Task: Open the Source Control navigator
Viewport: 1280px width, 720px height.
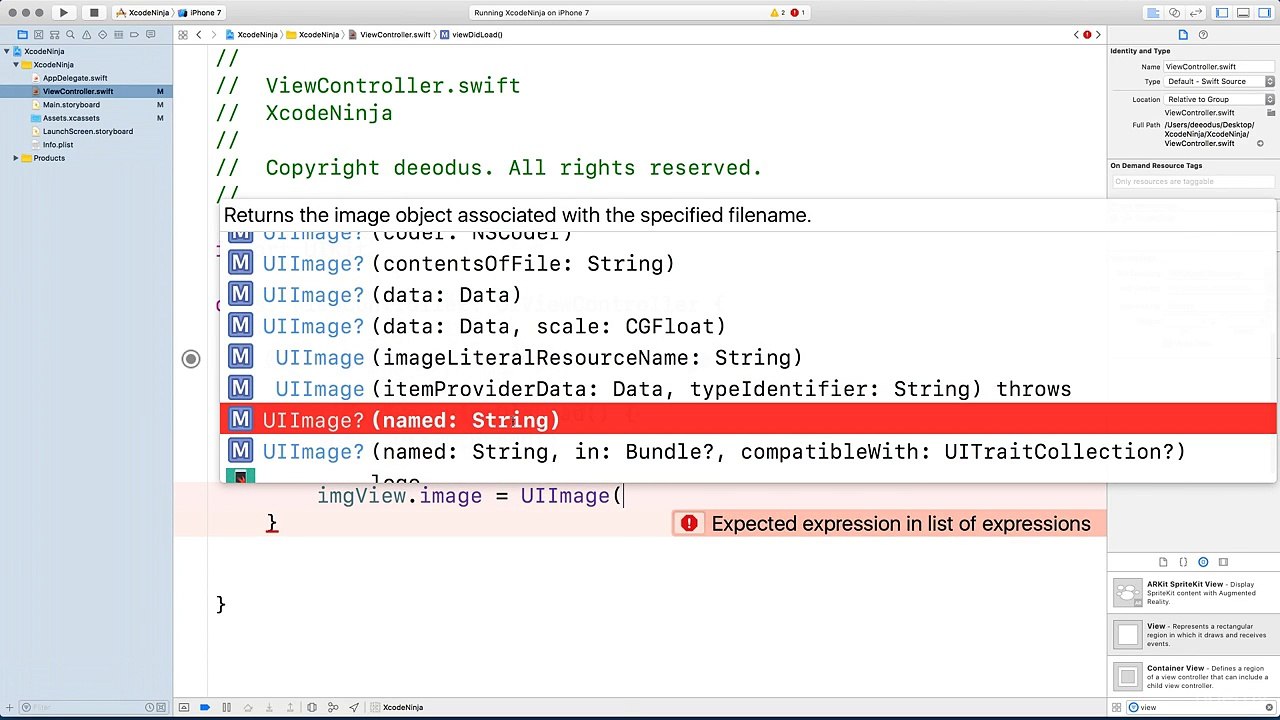Action: [x=37, y=35]
